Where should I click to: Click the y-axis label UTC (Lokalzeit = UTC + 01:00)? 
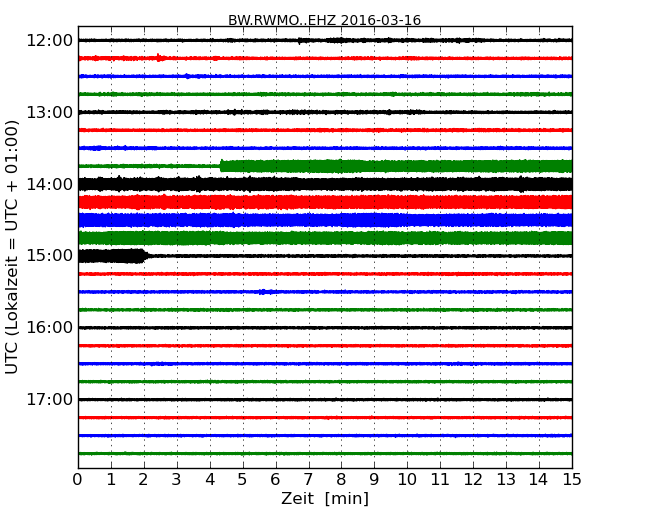click(x=12, y=247)
